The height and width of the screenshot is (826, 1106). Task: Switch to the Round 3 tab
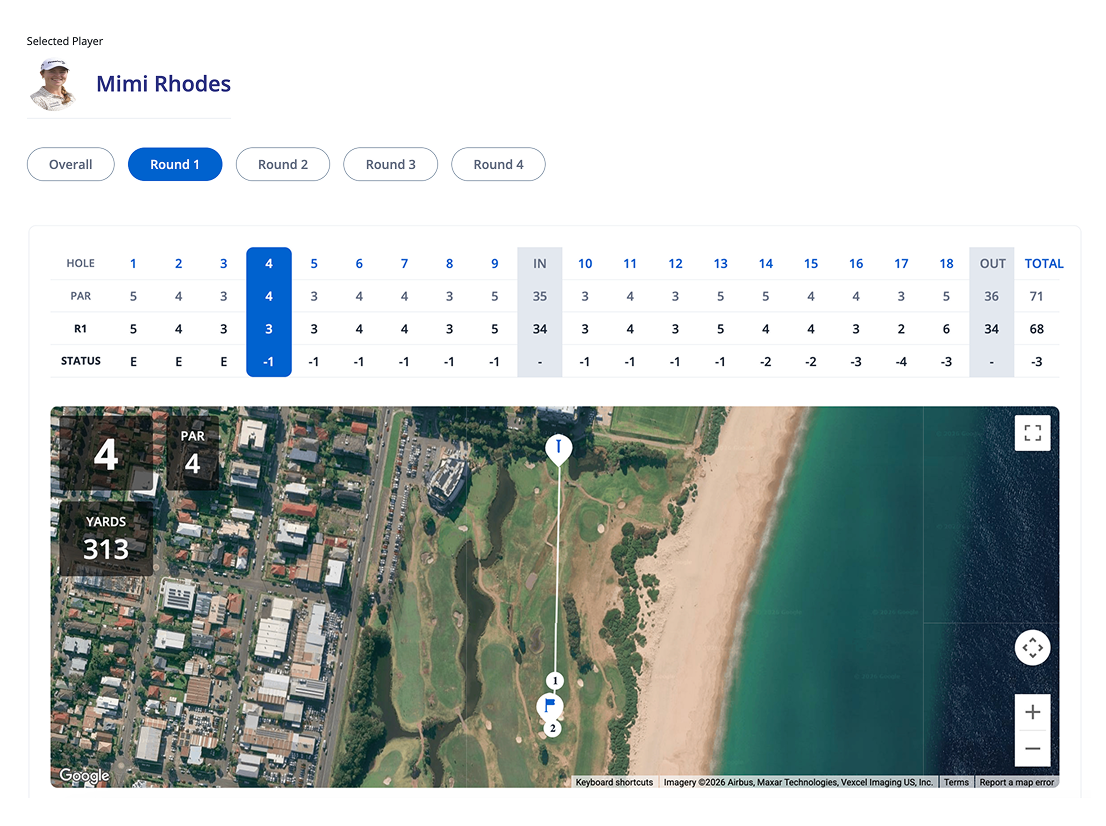click(x=391, y=164)
